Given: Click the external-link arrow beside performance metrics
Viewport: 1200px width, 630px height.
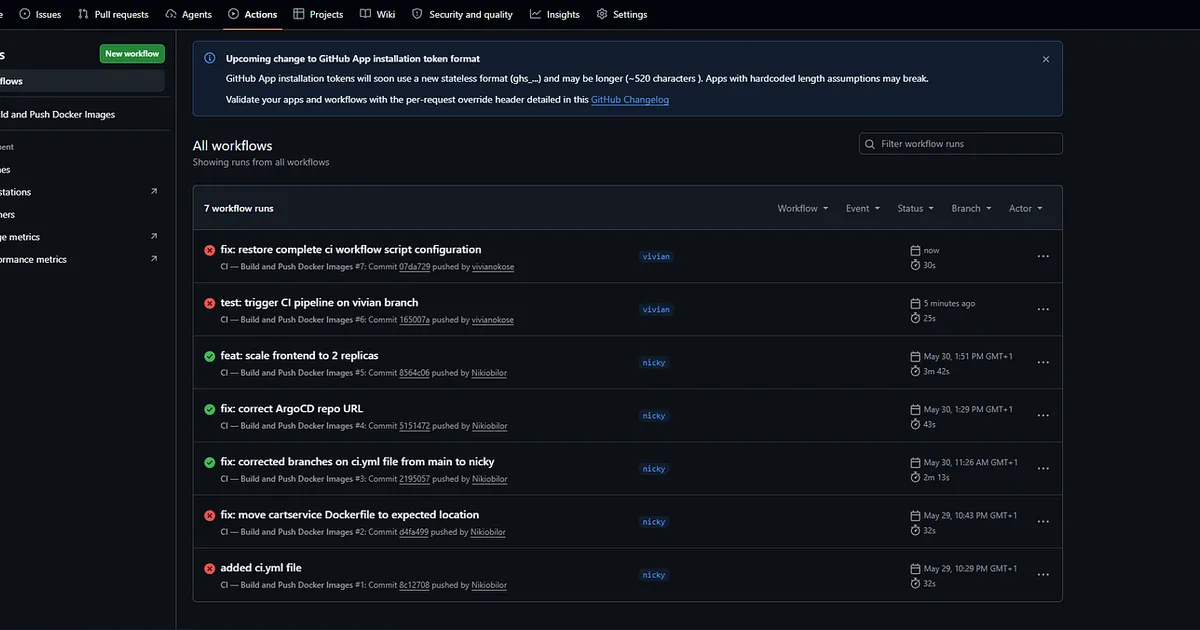Looking at the screenshot, I should pos(154,258).
